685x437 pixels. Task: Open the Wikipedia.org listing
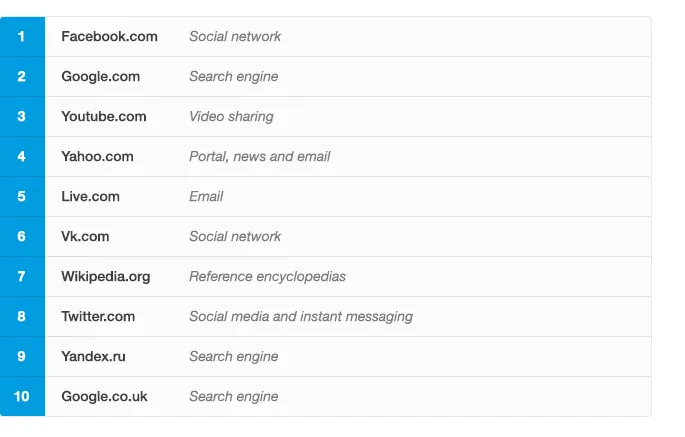pos(105,277)
